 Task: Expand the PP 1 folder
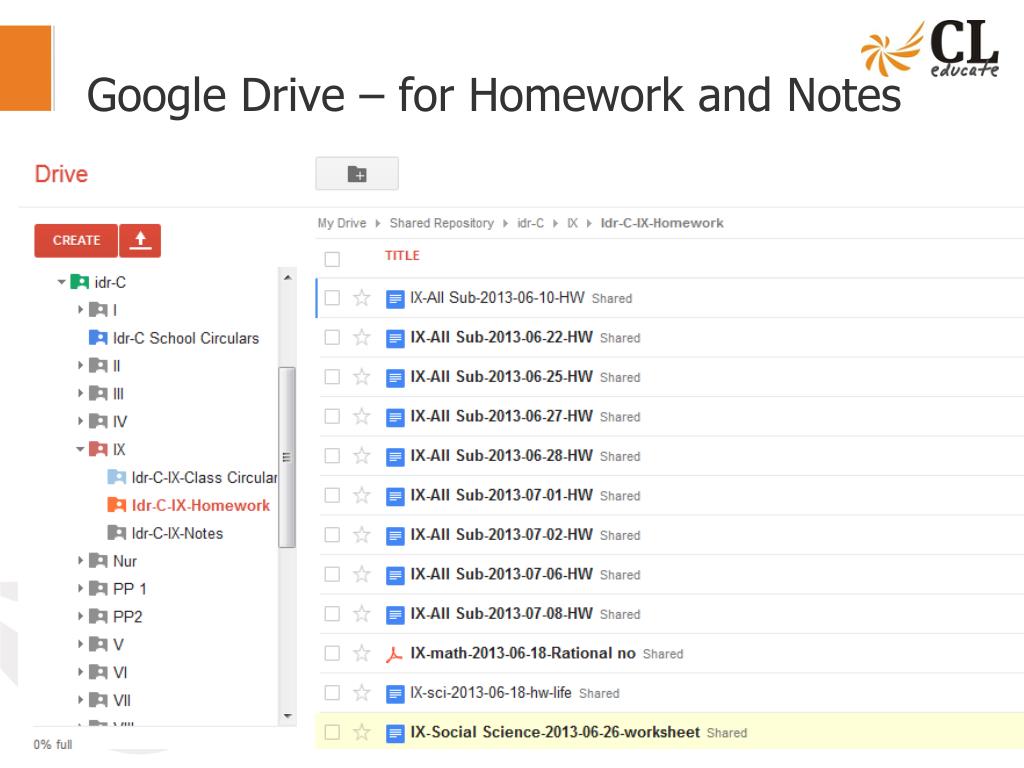pyautogui.click(x=80, y=588)
